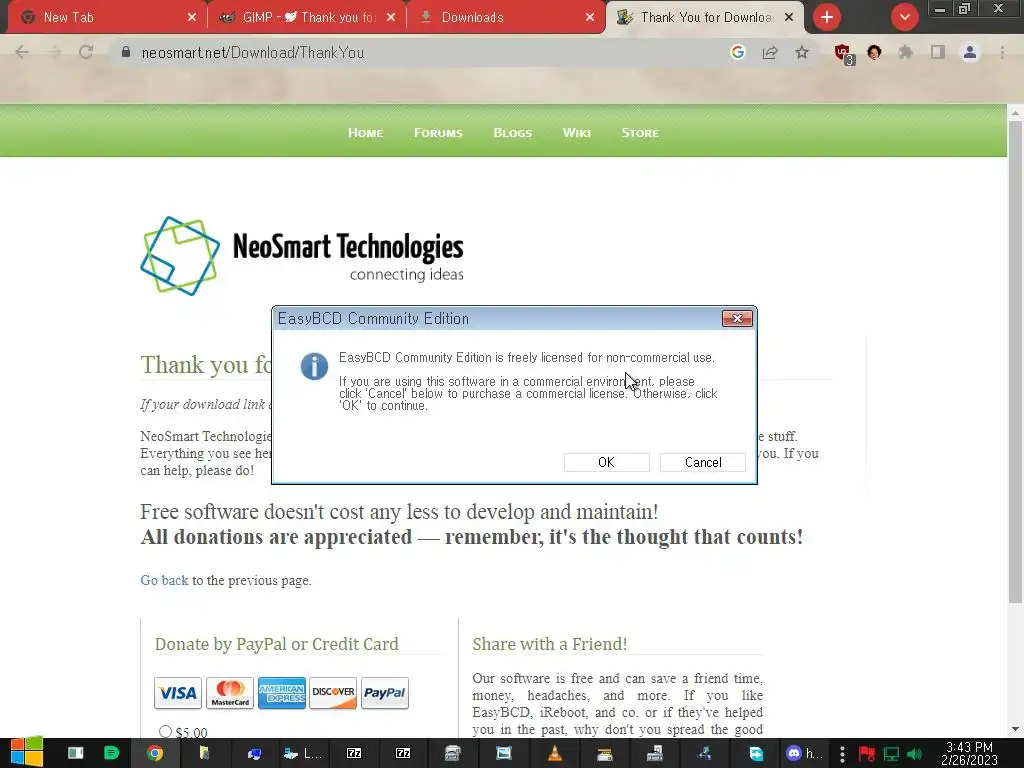Screen dimensions: 1024x768
Task: Click the scrollbar down arrow
Action: [x=1016, y=729]
